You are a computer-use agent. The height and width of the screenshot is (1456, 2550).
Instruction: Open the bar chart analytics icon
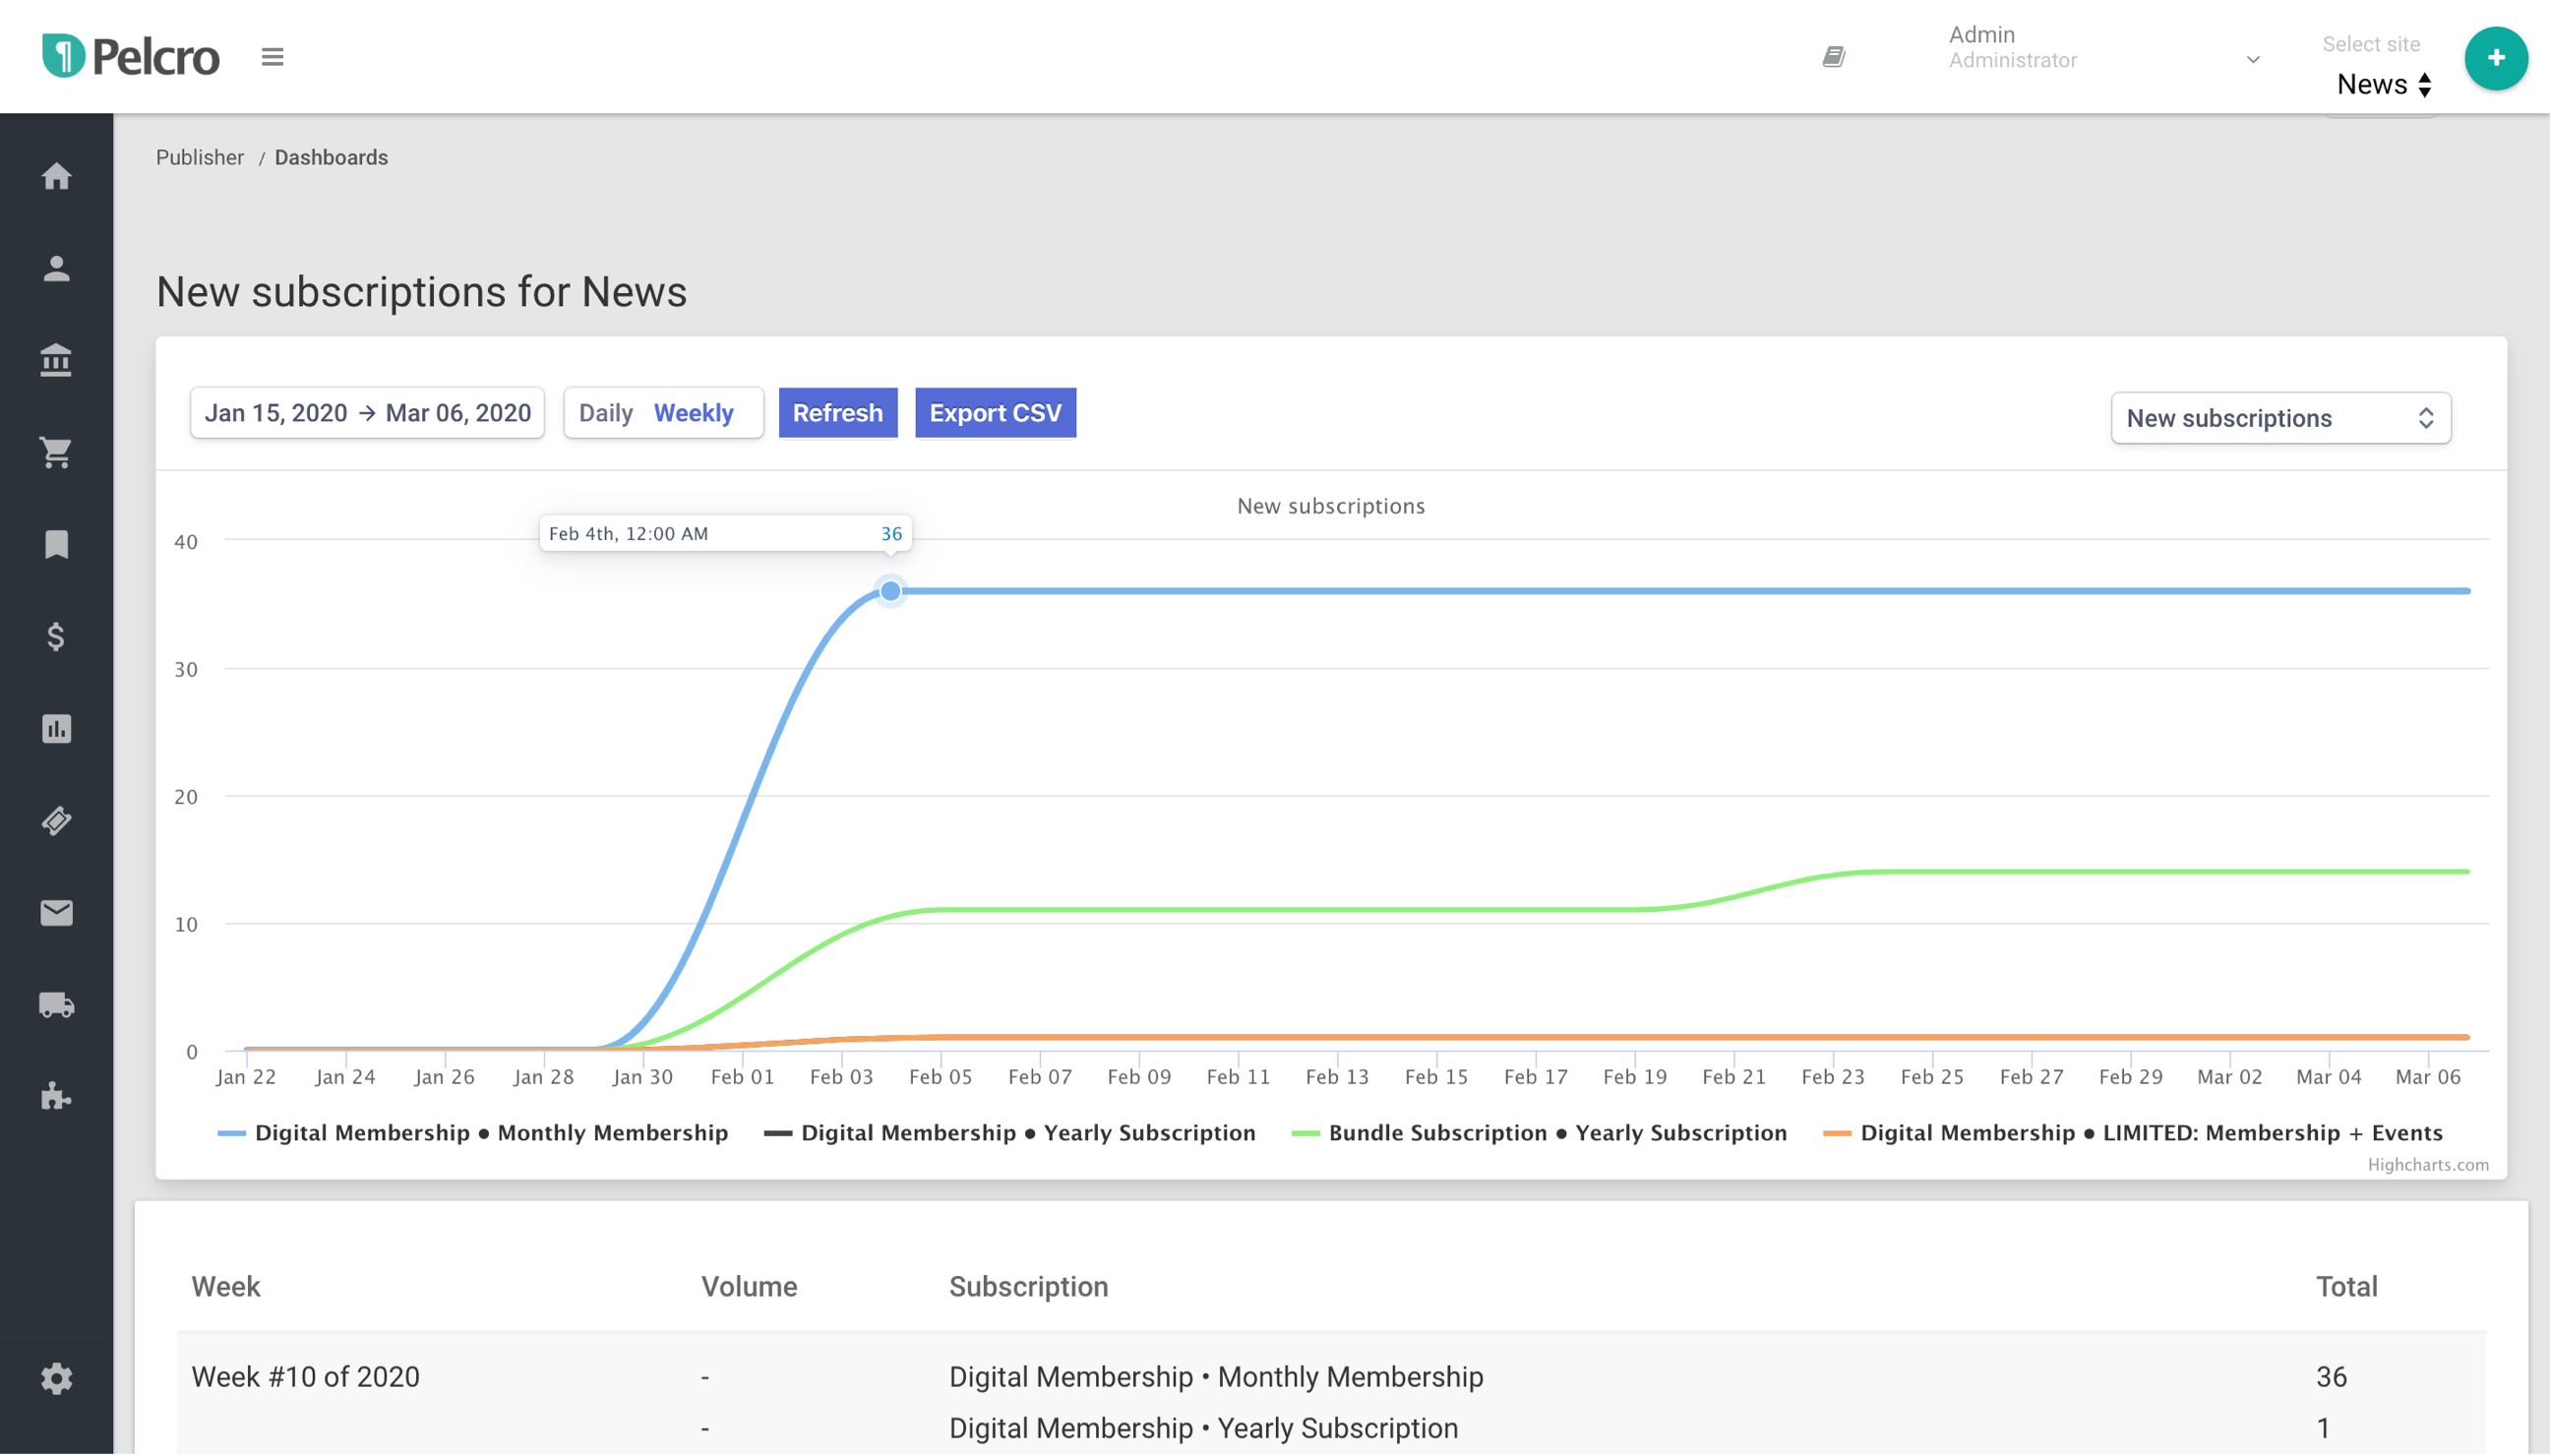coord(56,728)
